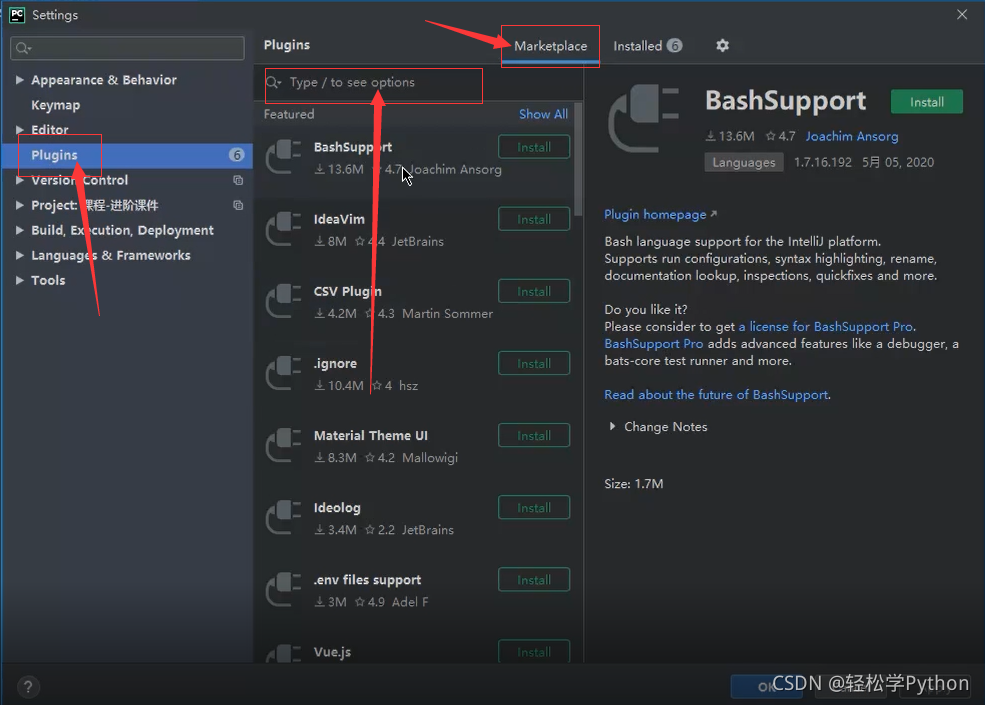This screenshot has height=705, width=985.
Task: Expand Build, Execution, Deployment node
Action: 19,231
